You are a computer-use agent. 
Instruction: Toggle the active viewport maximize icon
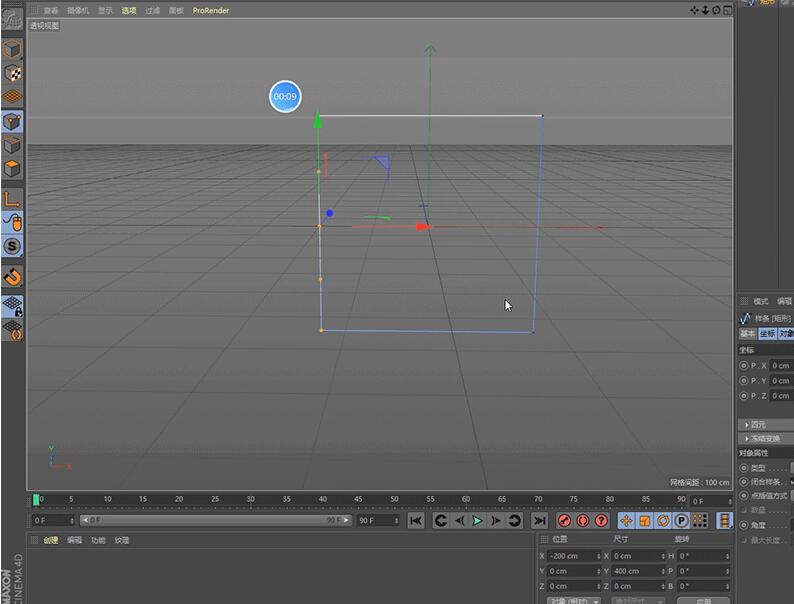click(x=727, y=10)
